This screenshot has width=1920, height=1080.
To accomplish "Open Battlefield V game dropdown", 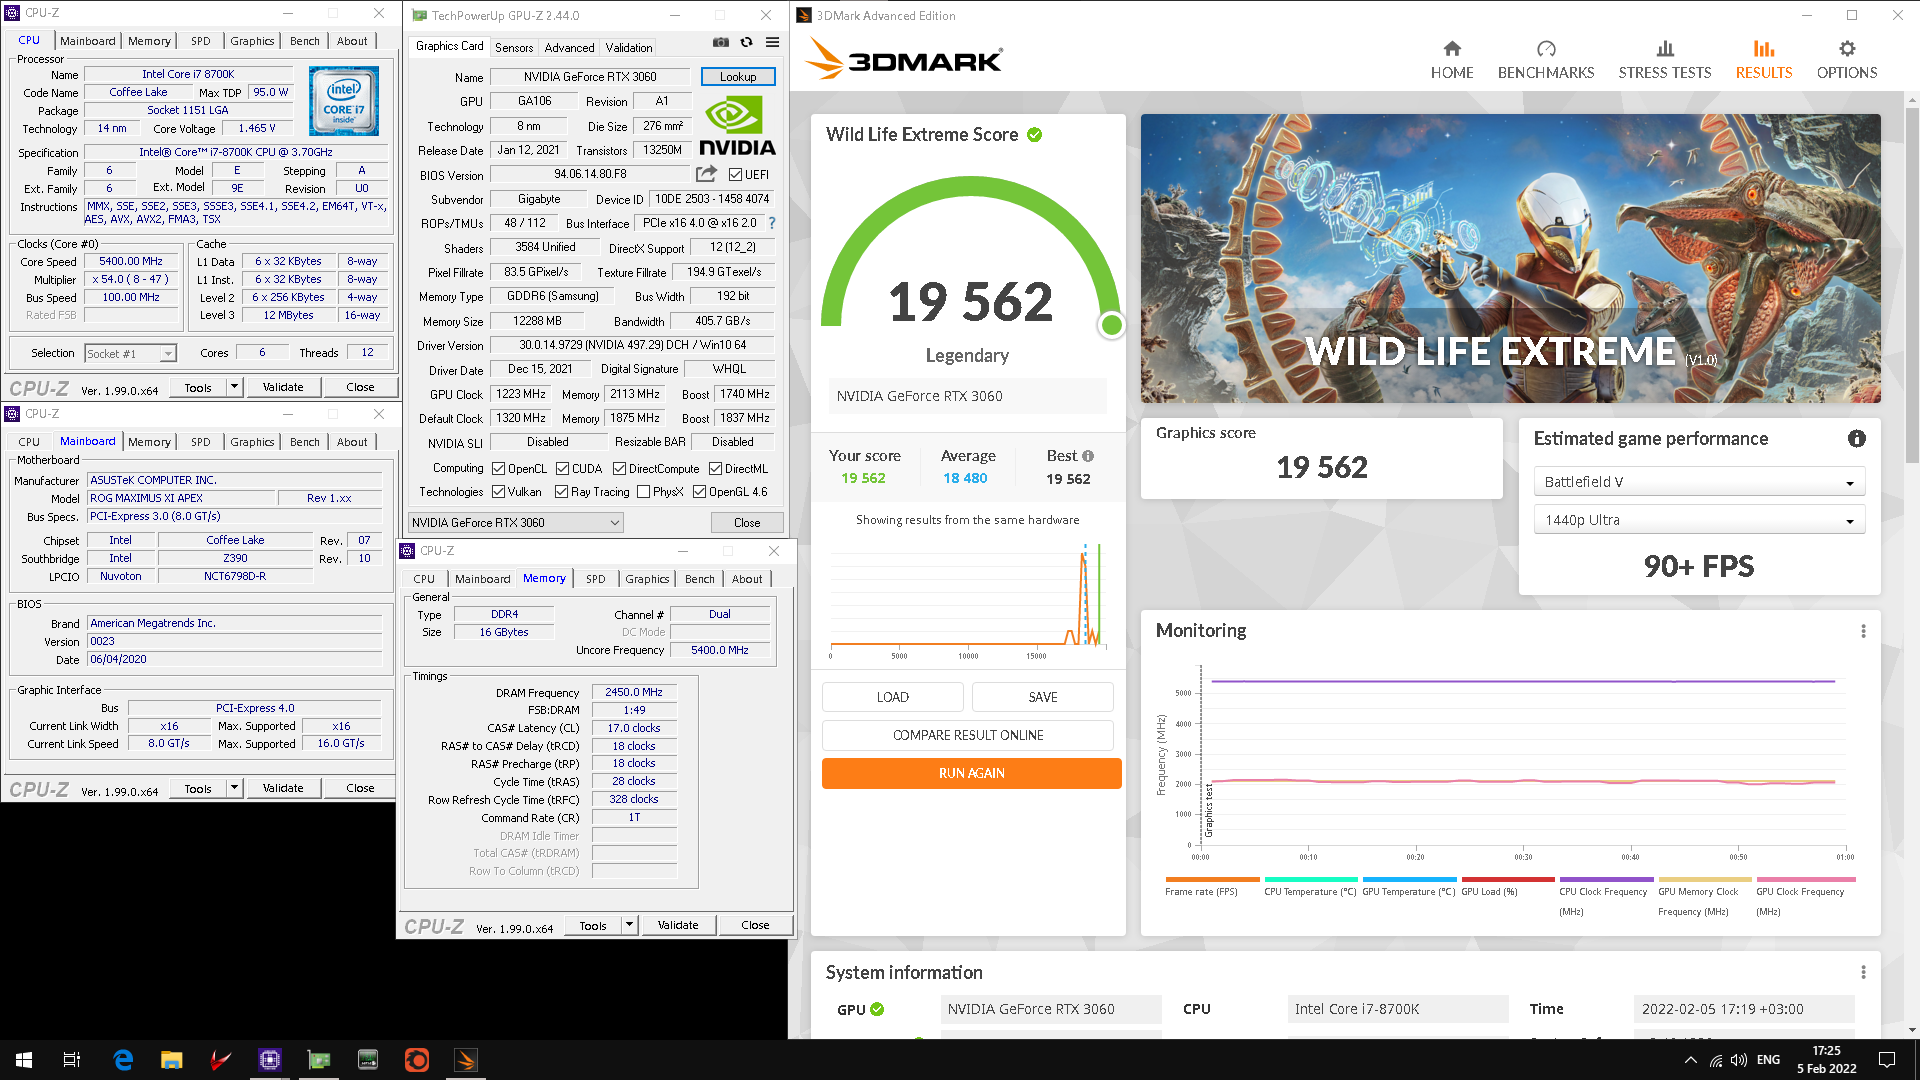I will (1699, 482).
